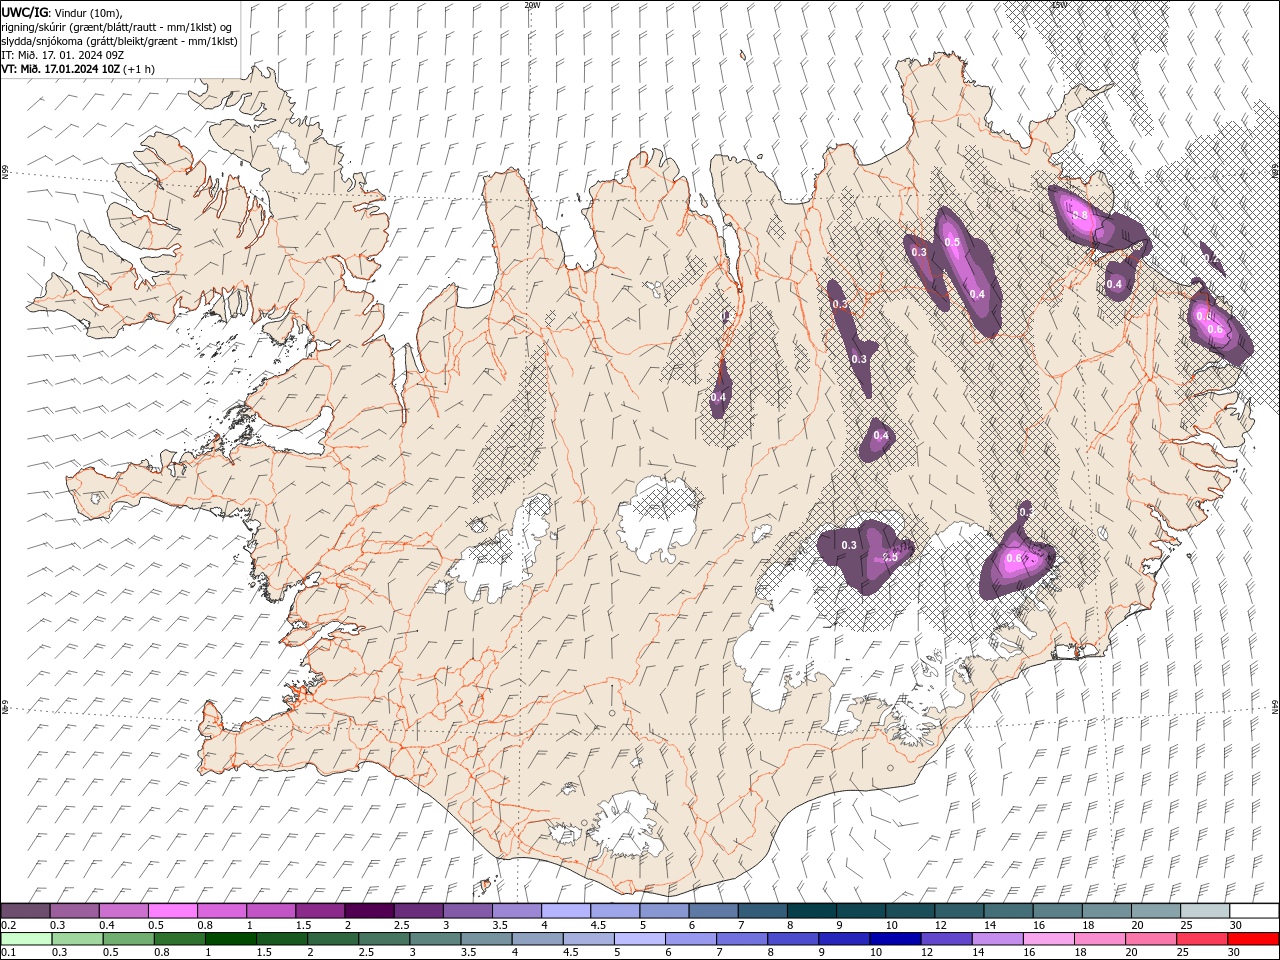Click the violet 12 swatch in lower legend row
Image resolution: width=1280 pixels, height=960 pixels.
pyautogui.click(x=945, y=939)
